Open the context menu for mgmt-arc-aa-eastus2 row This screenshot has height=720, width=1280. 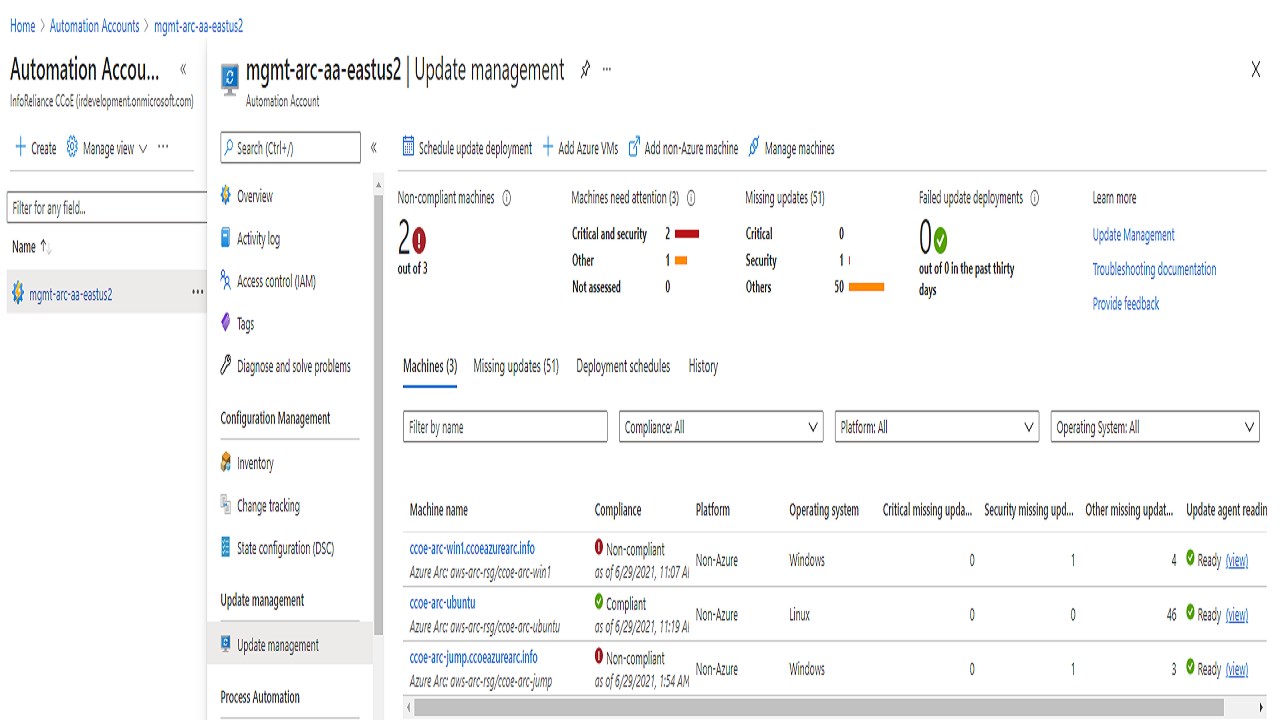[197, 293]
